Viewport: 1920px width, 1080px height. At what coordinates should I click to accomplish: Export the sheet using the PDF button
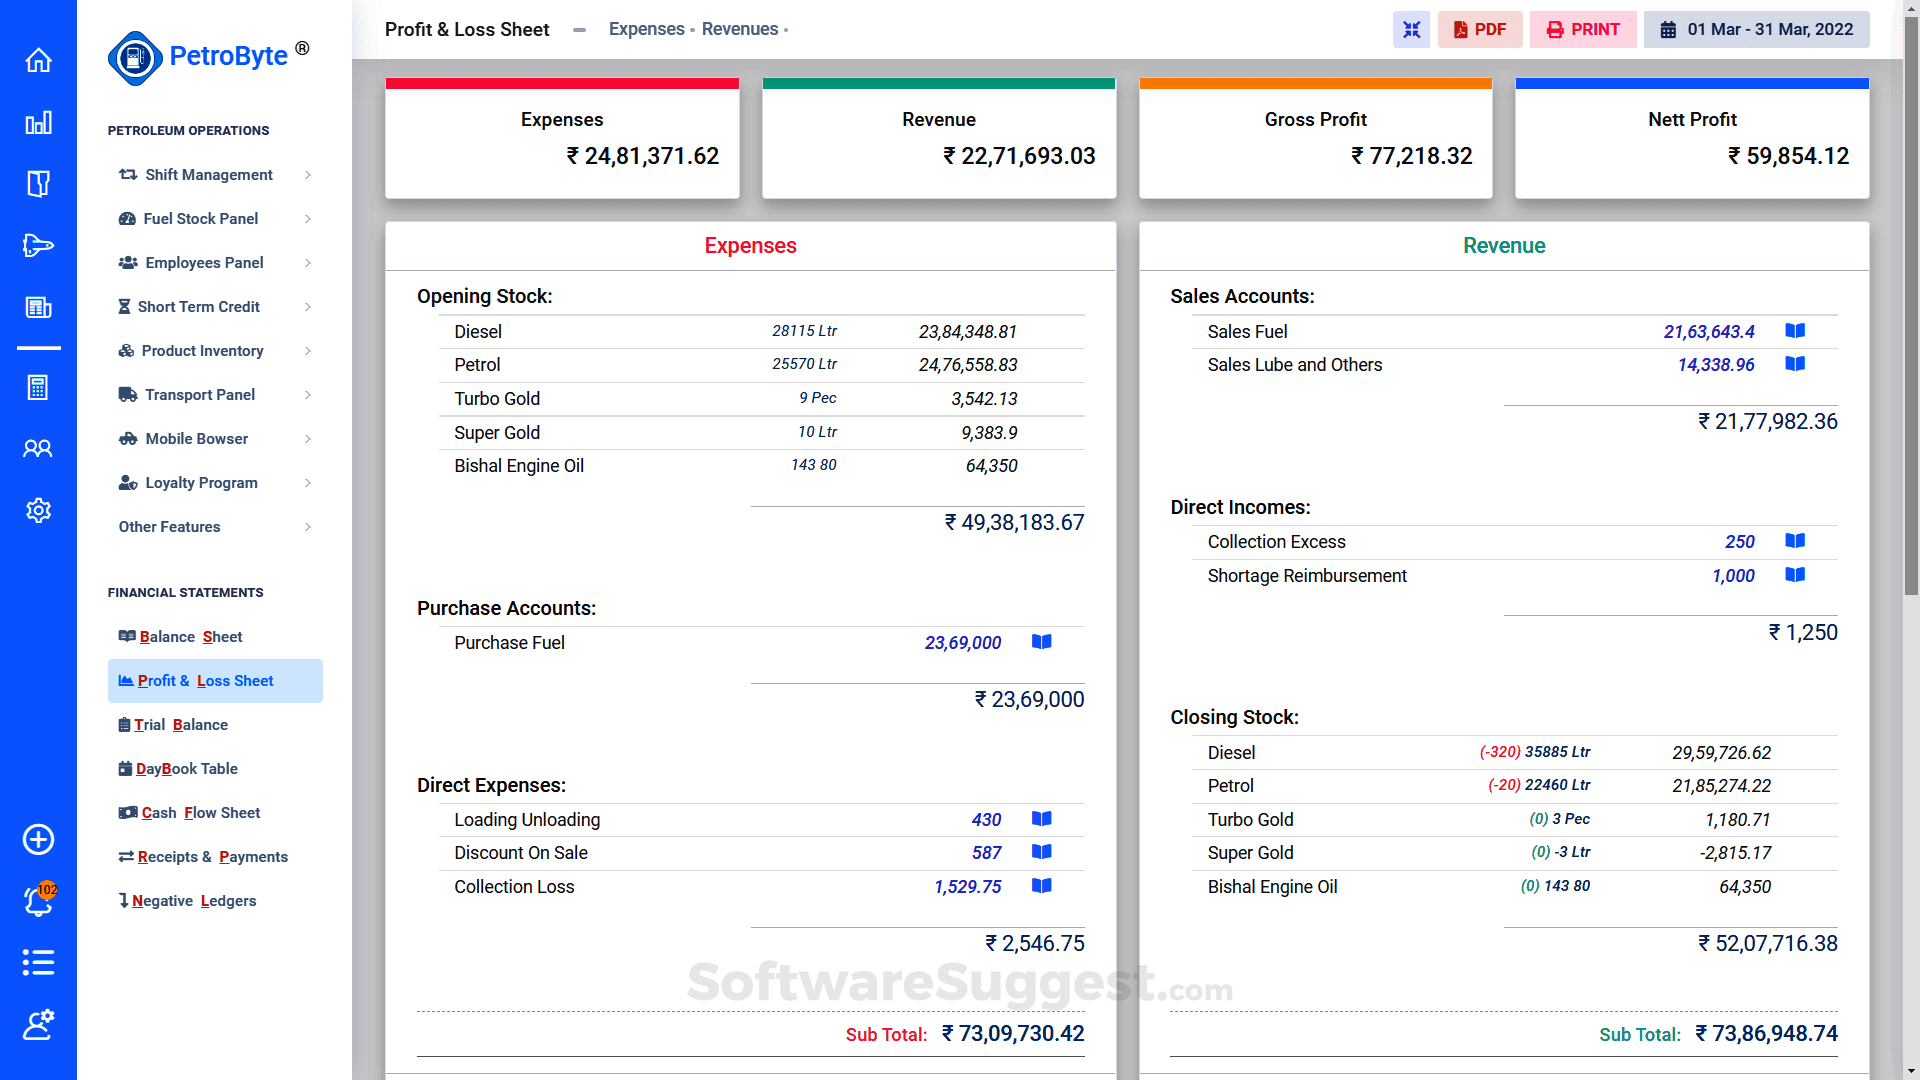point(1480,29)
